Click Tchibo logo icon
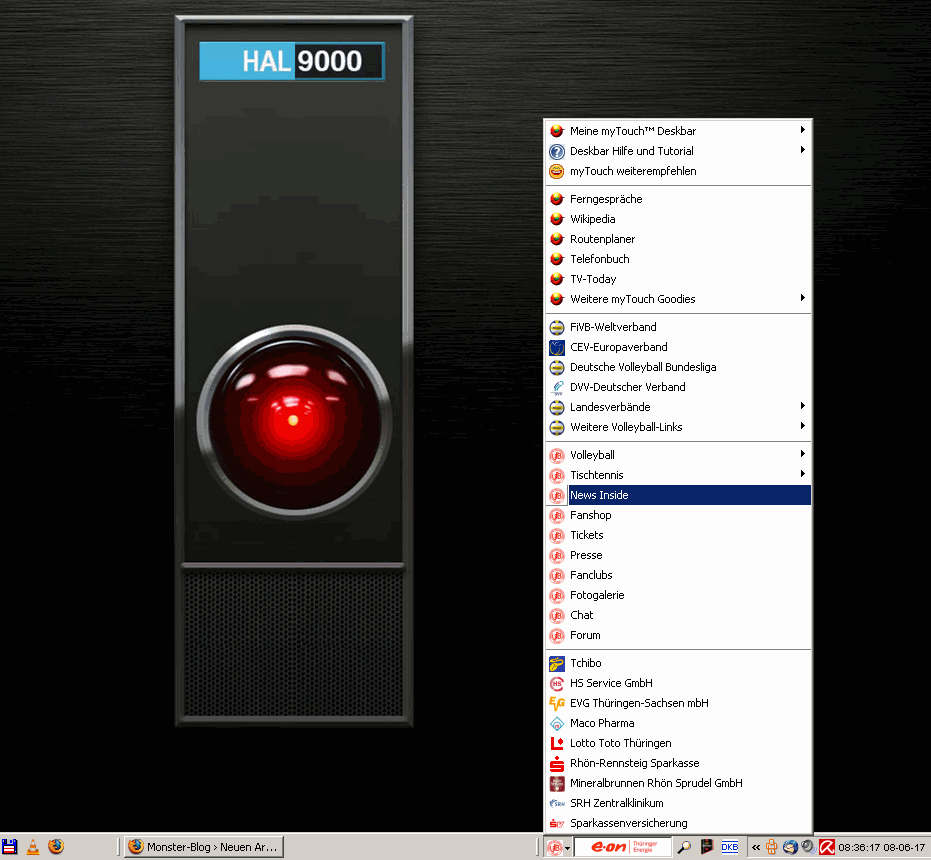 (556, 663)
